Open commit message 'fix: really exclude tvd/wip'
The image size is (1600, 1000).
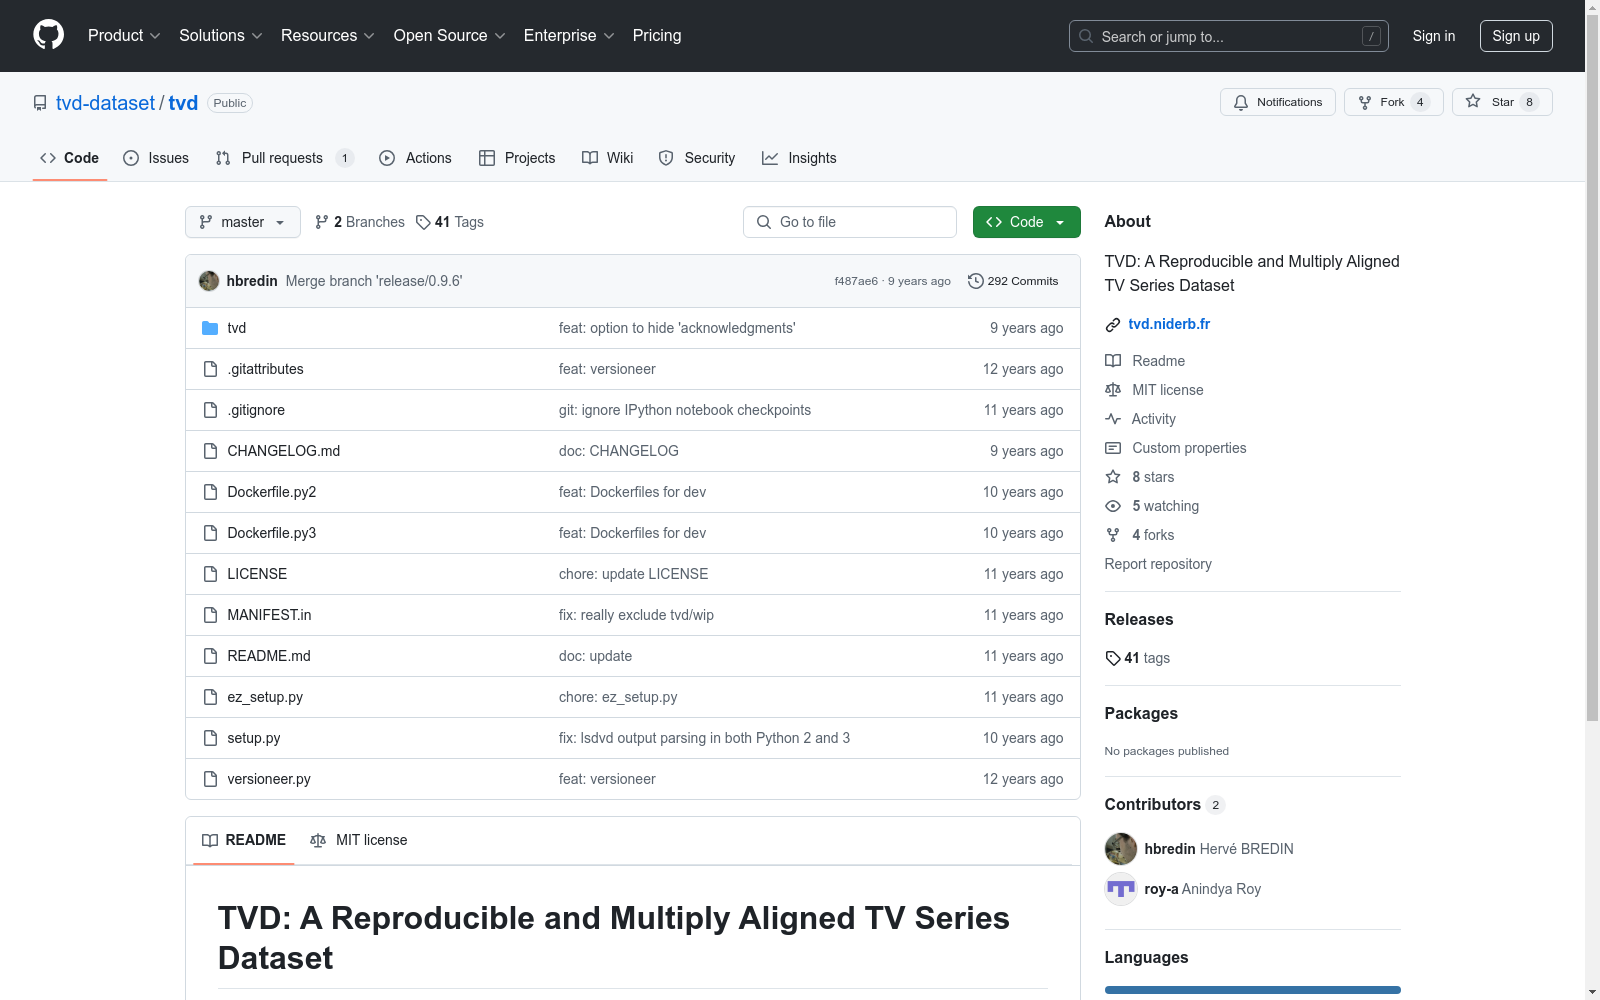coord(636,615)
